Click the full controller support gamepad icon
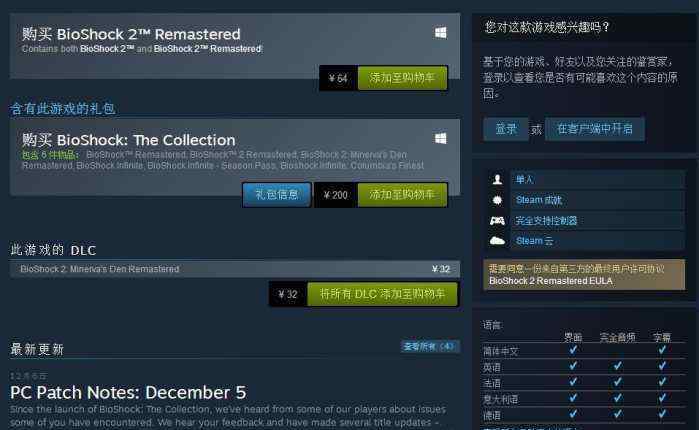The image size is (699, 430). pos(497,221)
